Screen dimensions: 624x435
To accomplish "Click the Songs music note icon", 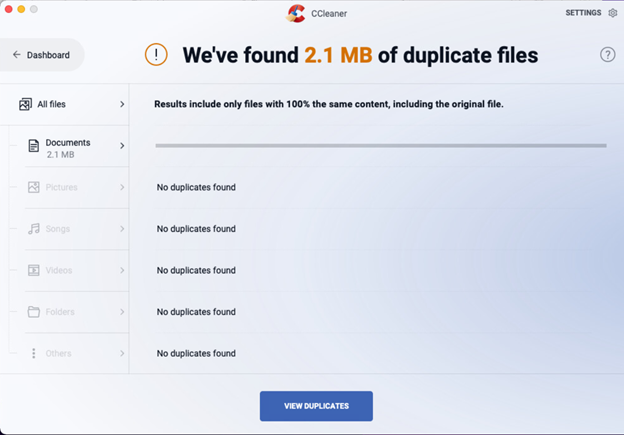I will 34,229.
